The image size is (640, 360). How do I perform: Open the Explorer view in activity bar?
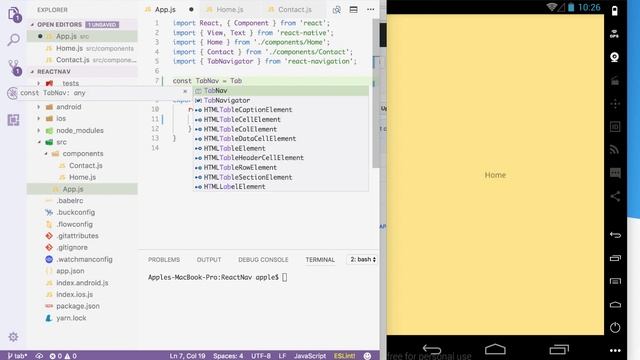14,15
